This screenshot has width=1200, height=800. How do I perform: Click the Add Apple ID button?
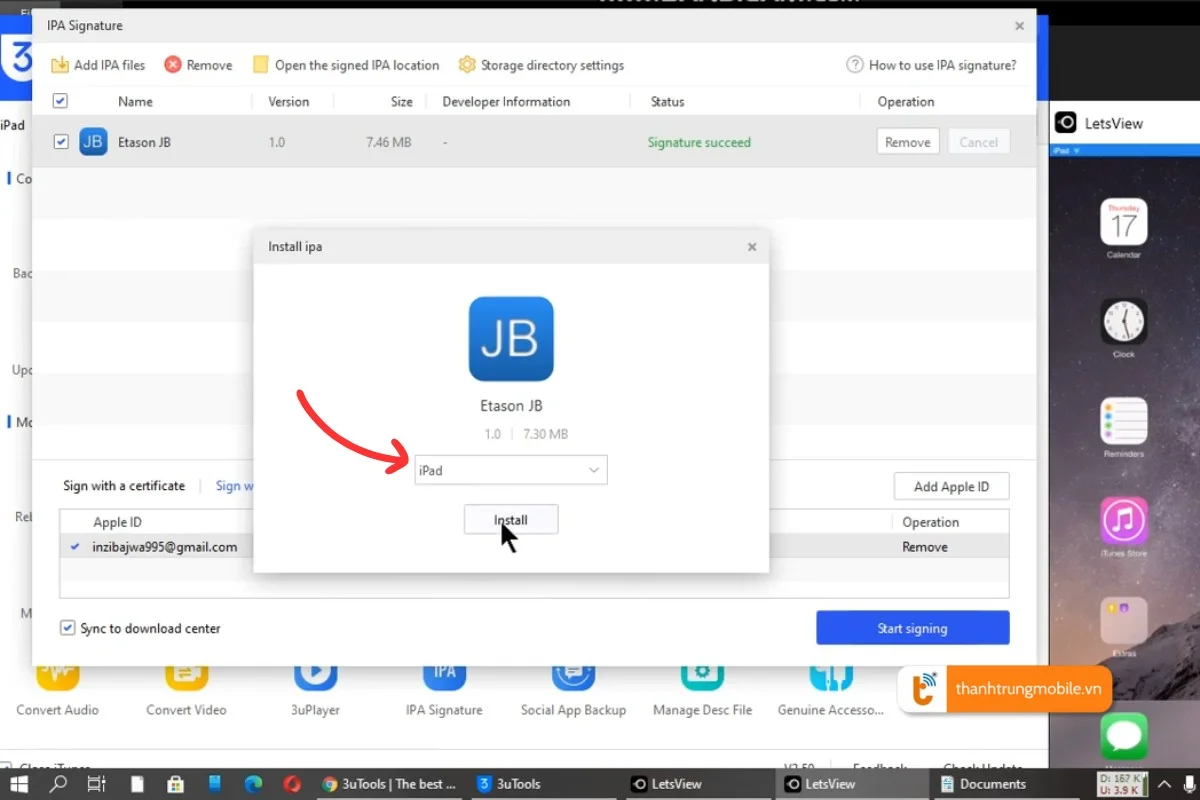951,487
